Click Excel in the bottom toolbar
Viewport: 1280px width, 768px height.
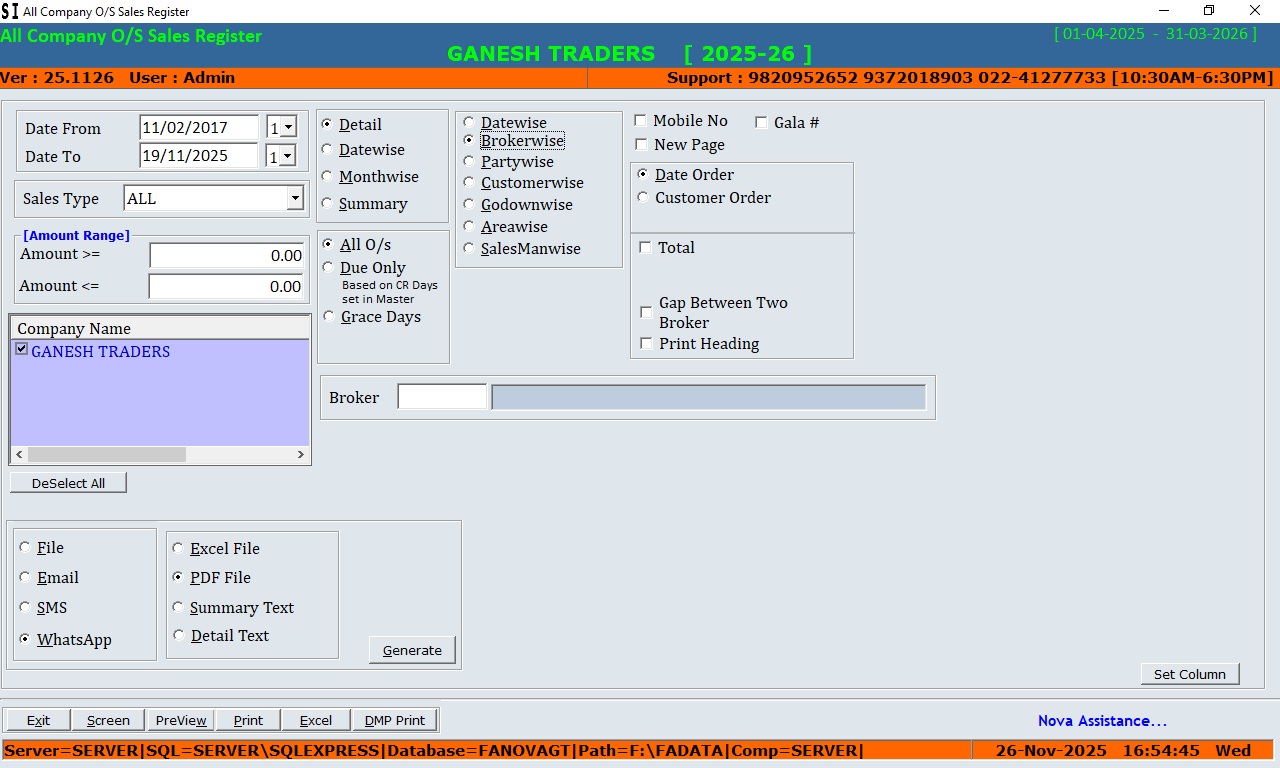point(315,720)
